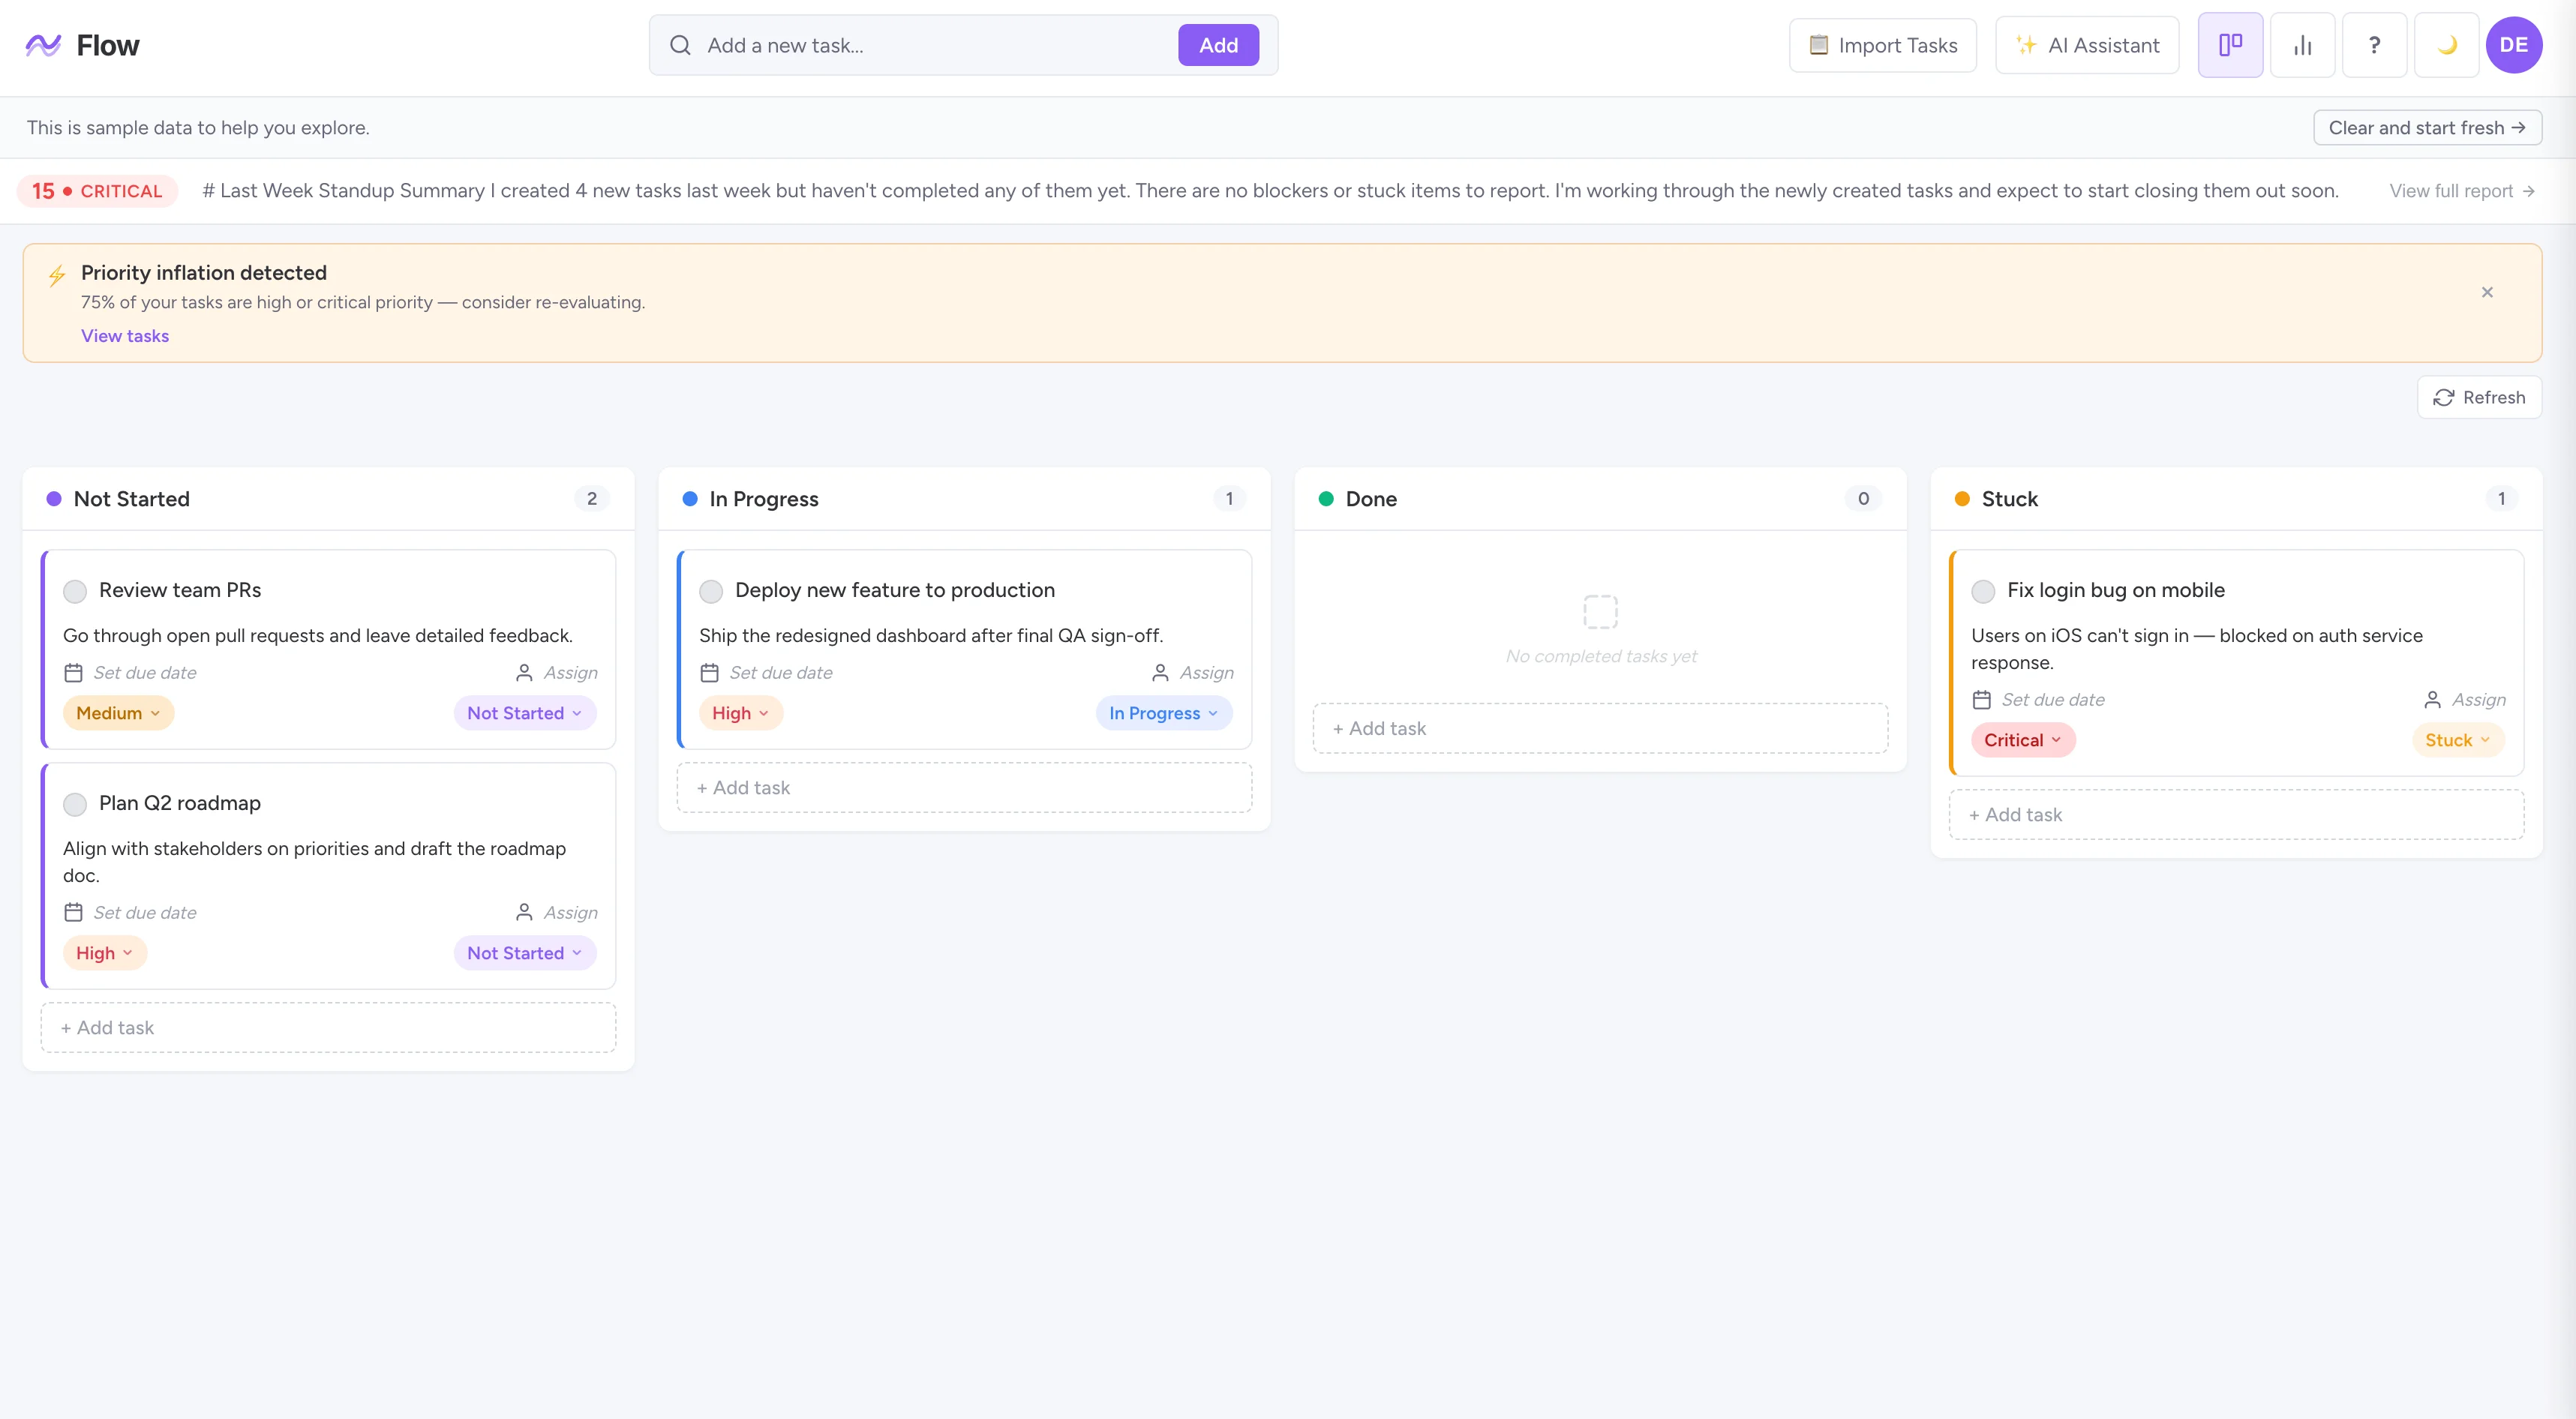
Task: Open Stuck status dropdown on Fix login bug
Action: (x=2458, y=740)
